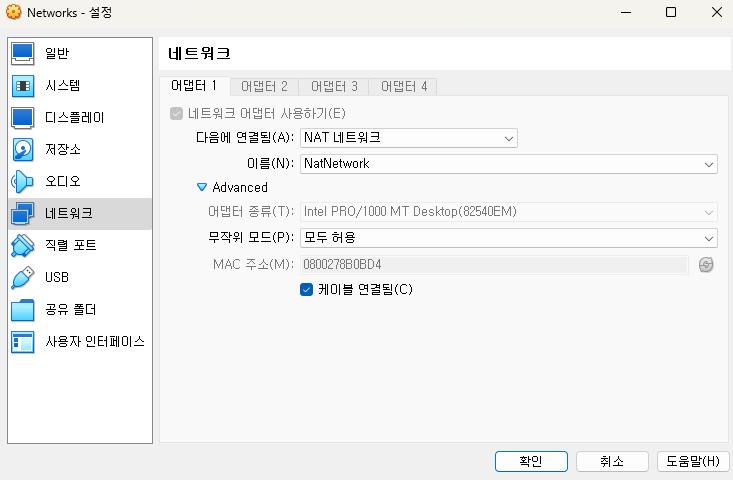This screenshot has width=733, height=480.
Task: Select 저장소 label in settings list
Action: (63, 150)
